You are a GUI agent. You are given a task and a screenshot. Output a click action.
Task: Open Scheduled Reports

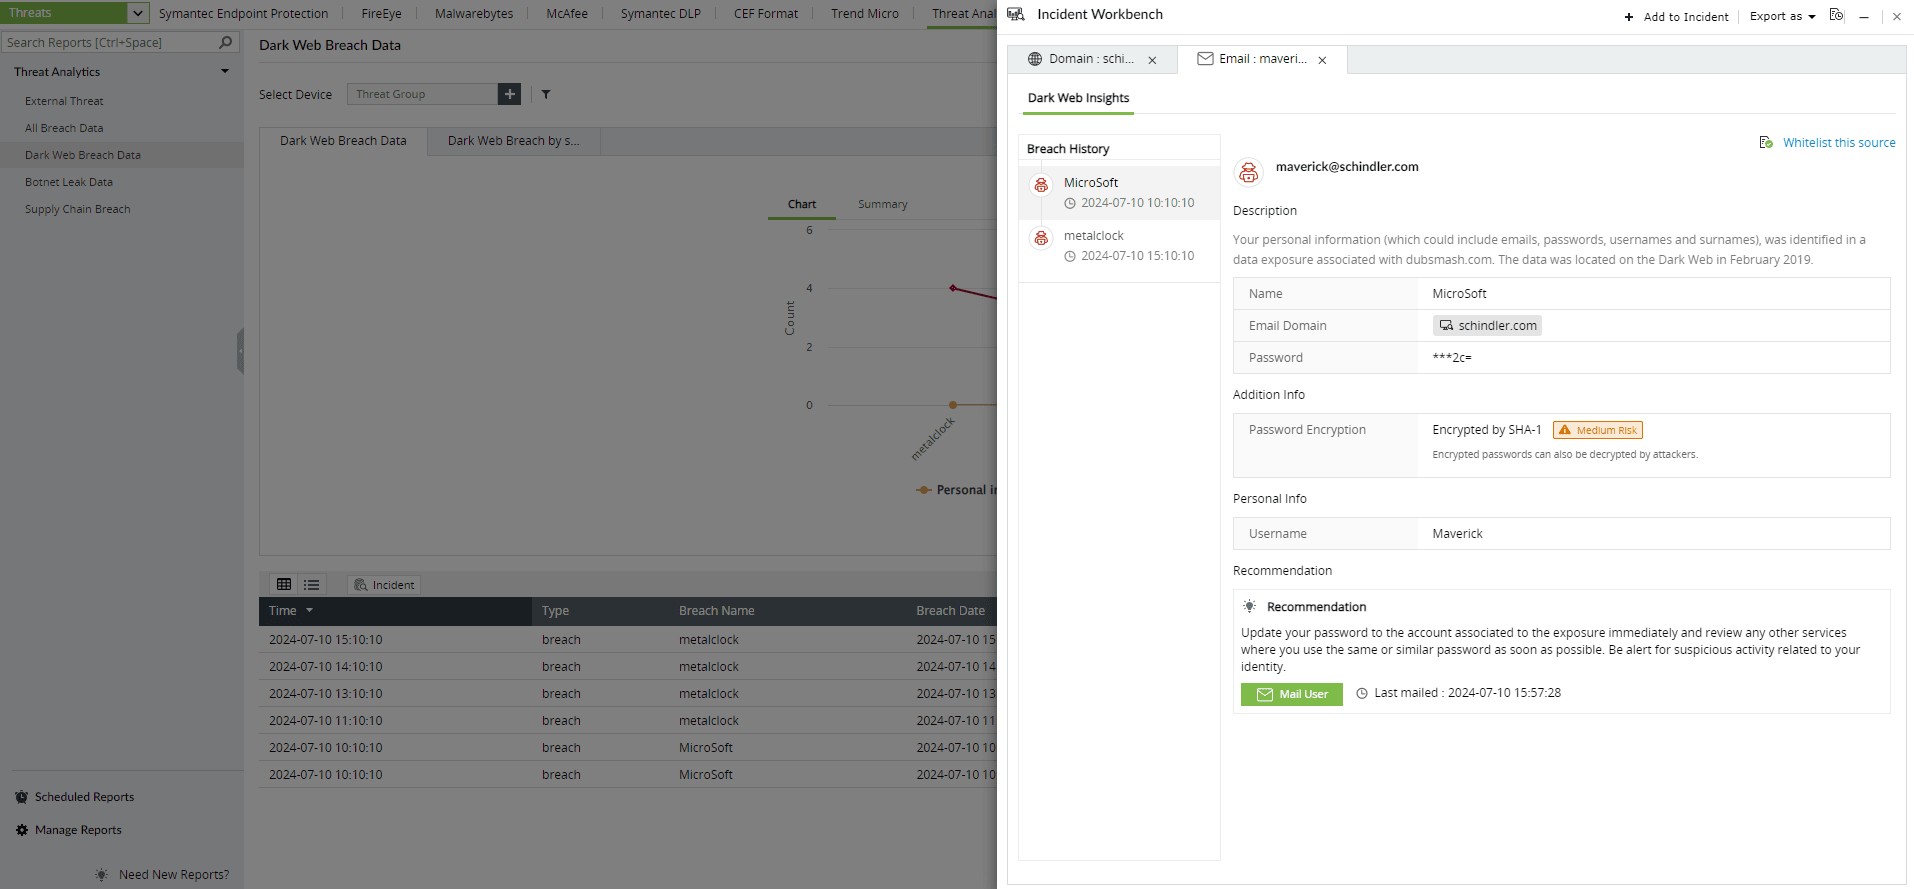point(84,797)
